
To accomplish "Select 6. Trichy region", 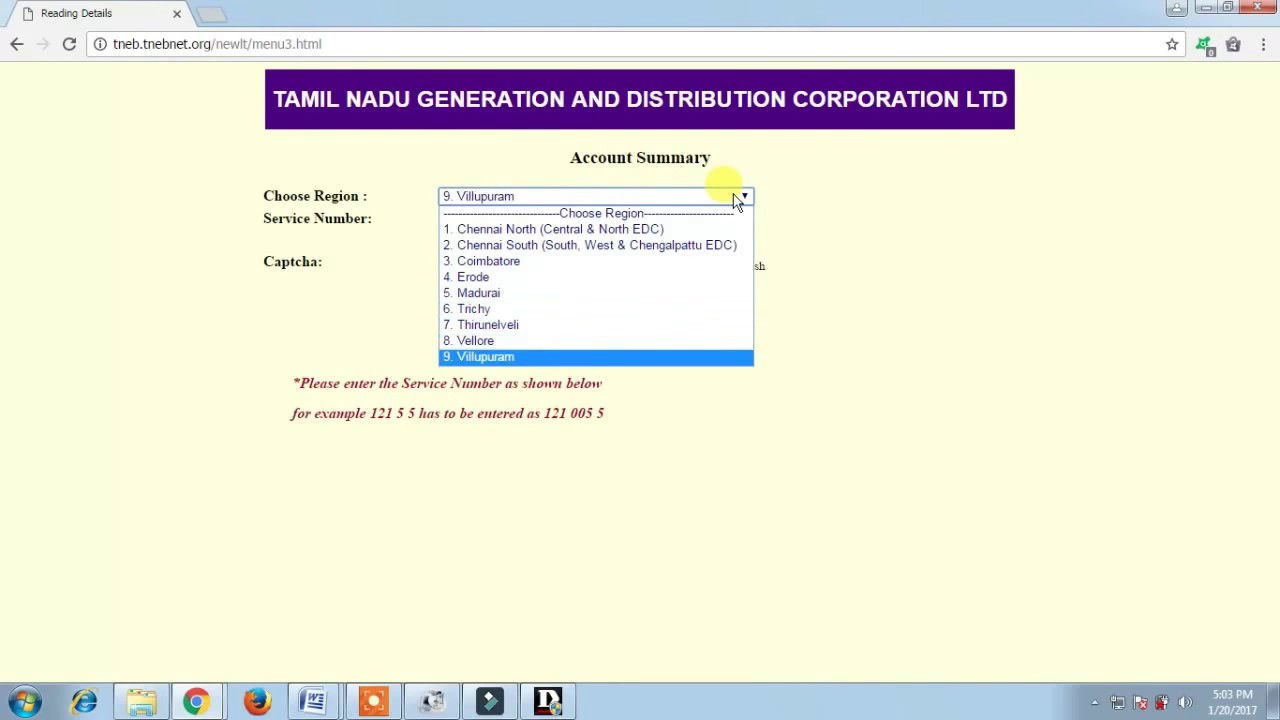I will (x=596, y=309).
